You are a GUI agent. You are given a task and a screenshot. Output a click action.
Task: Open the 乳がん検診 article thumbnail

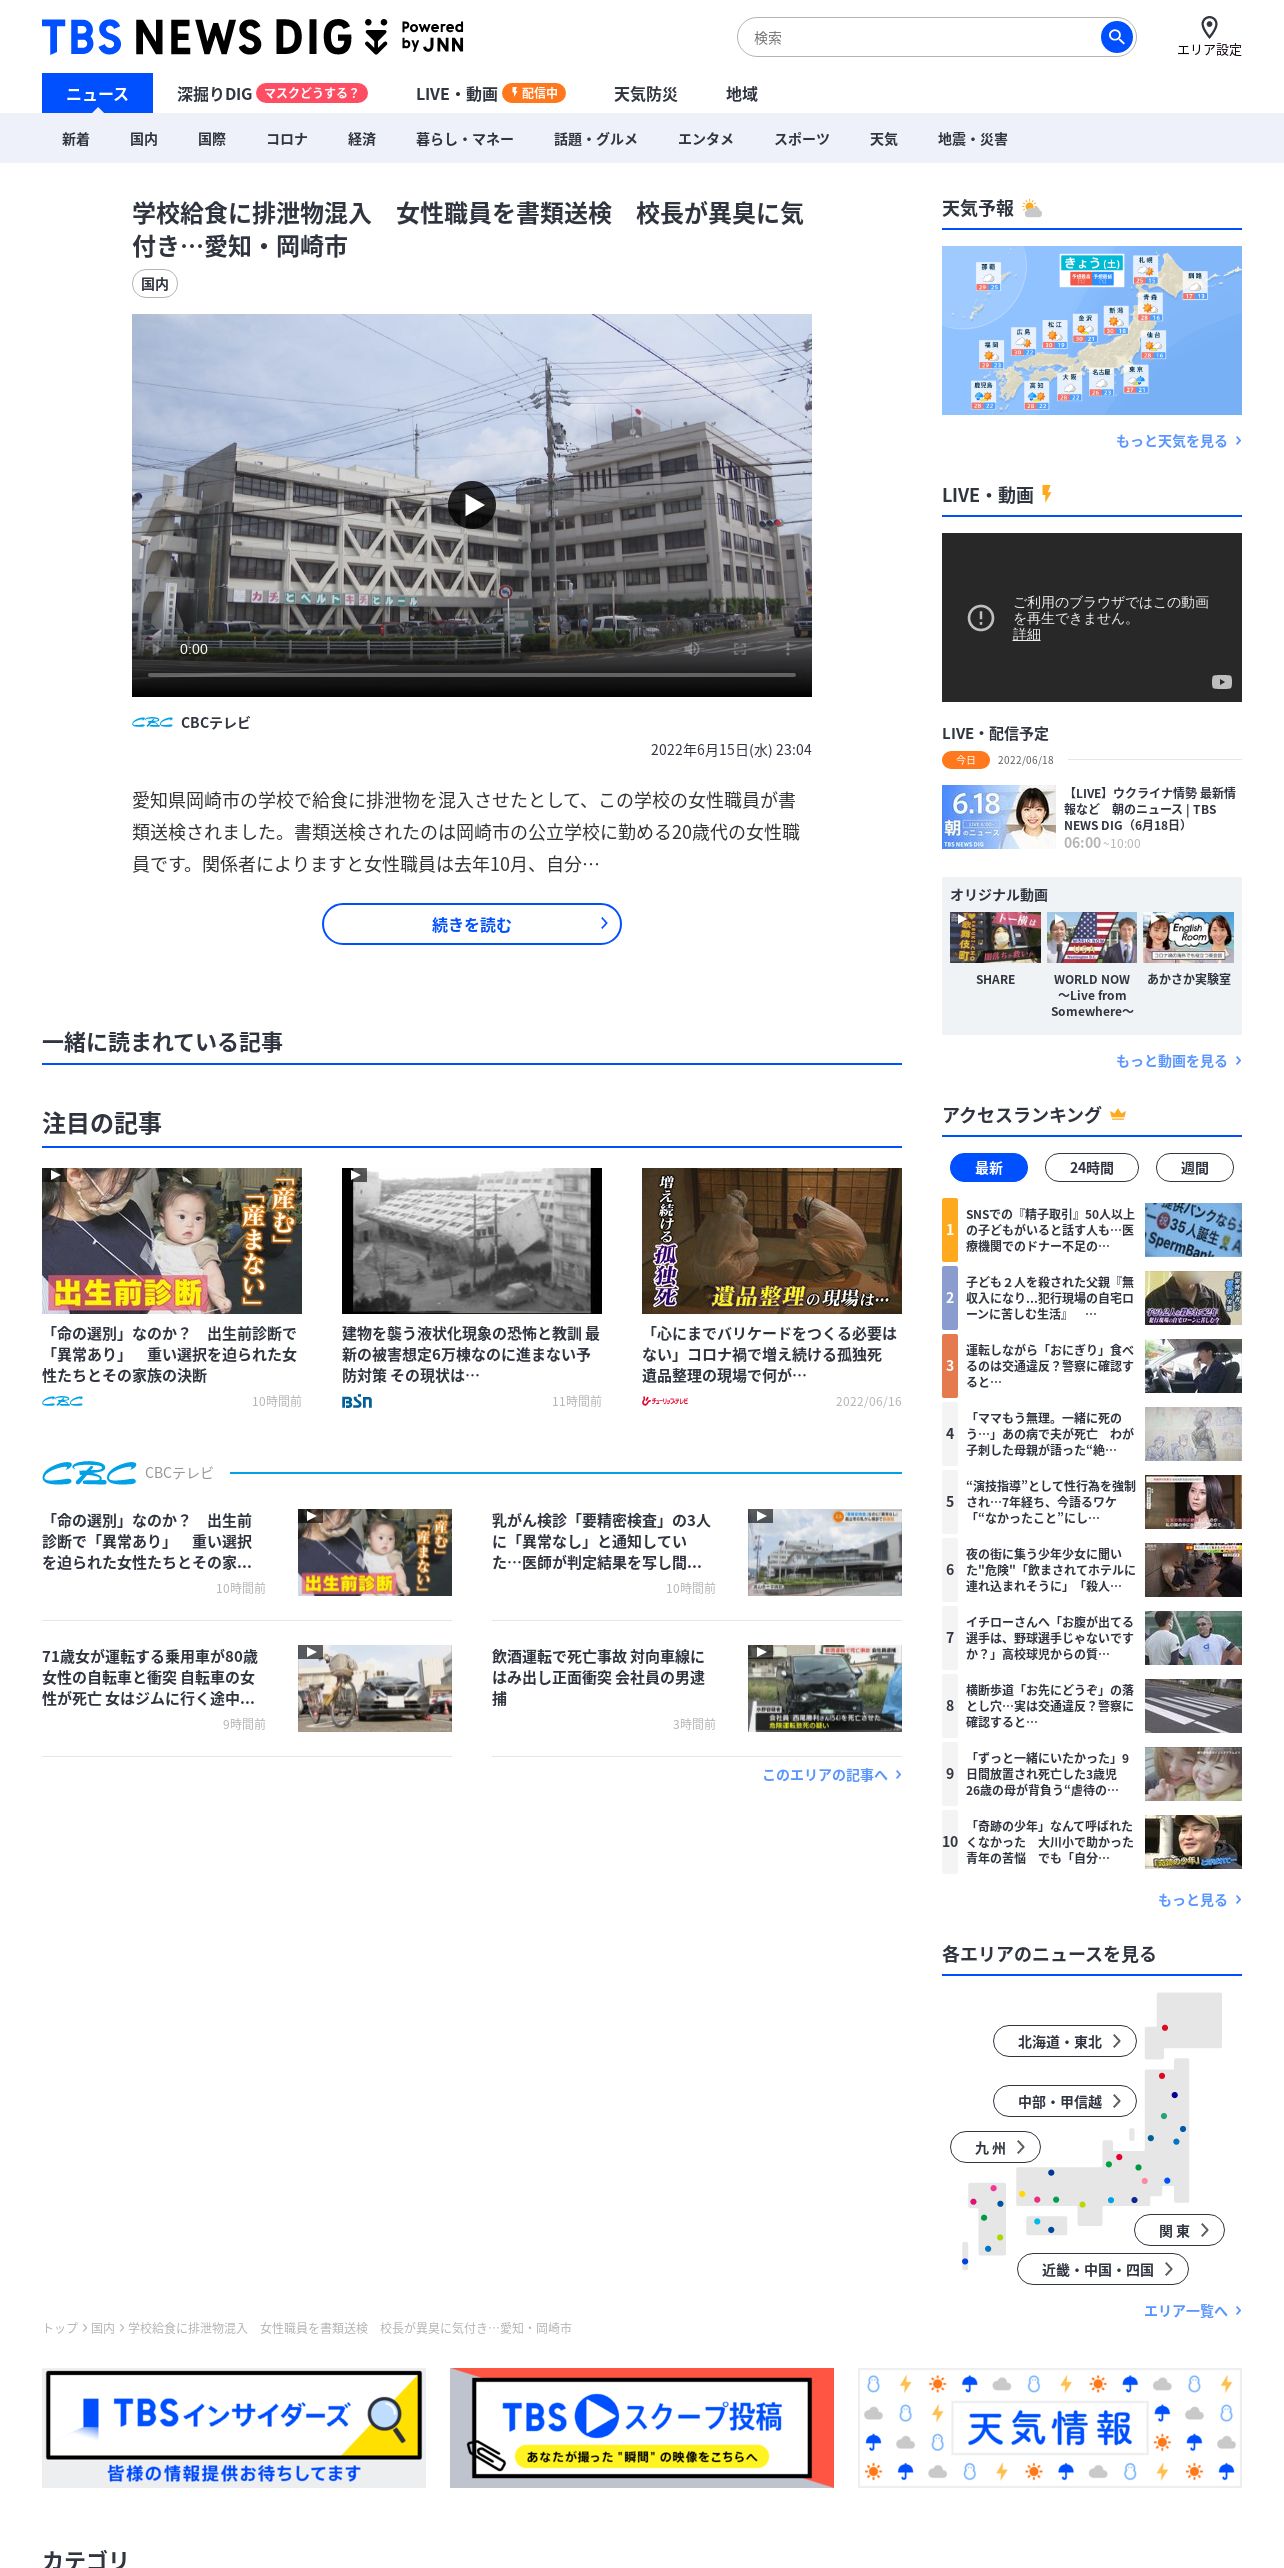pyautogui.click(x=825, y=1552)
